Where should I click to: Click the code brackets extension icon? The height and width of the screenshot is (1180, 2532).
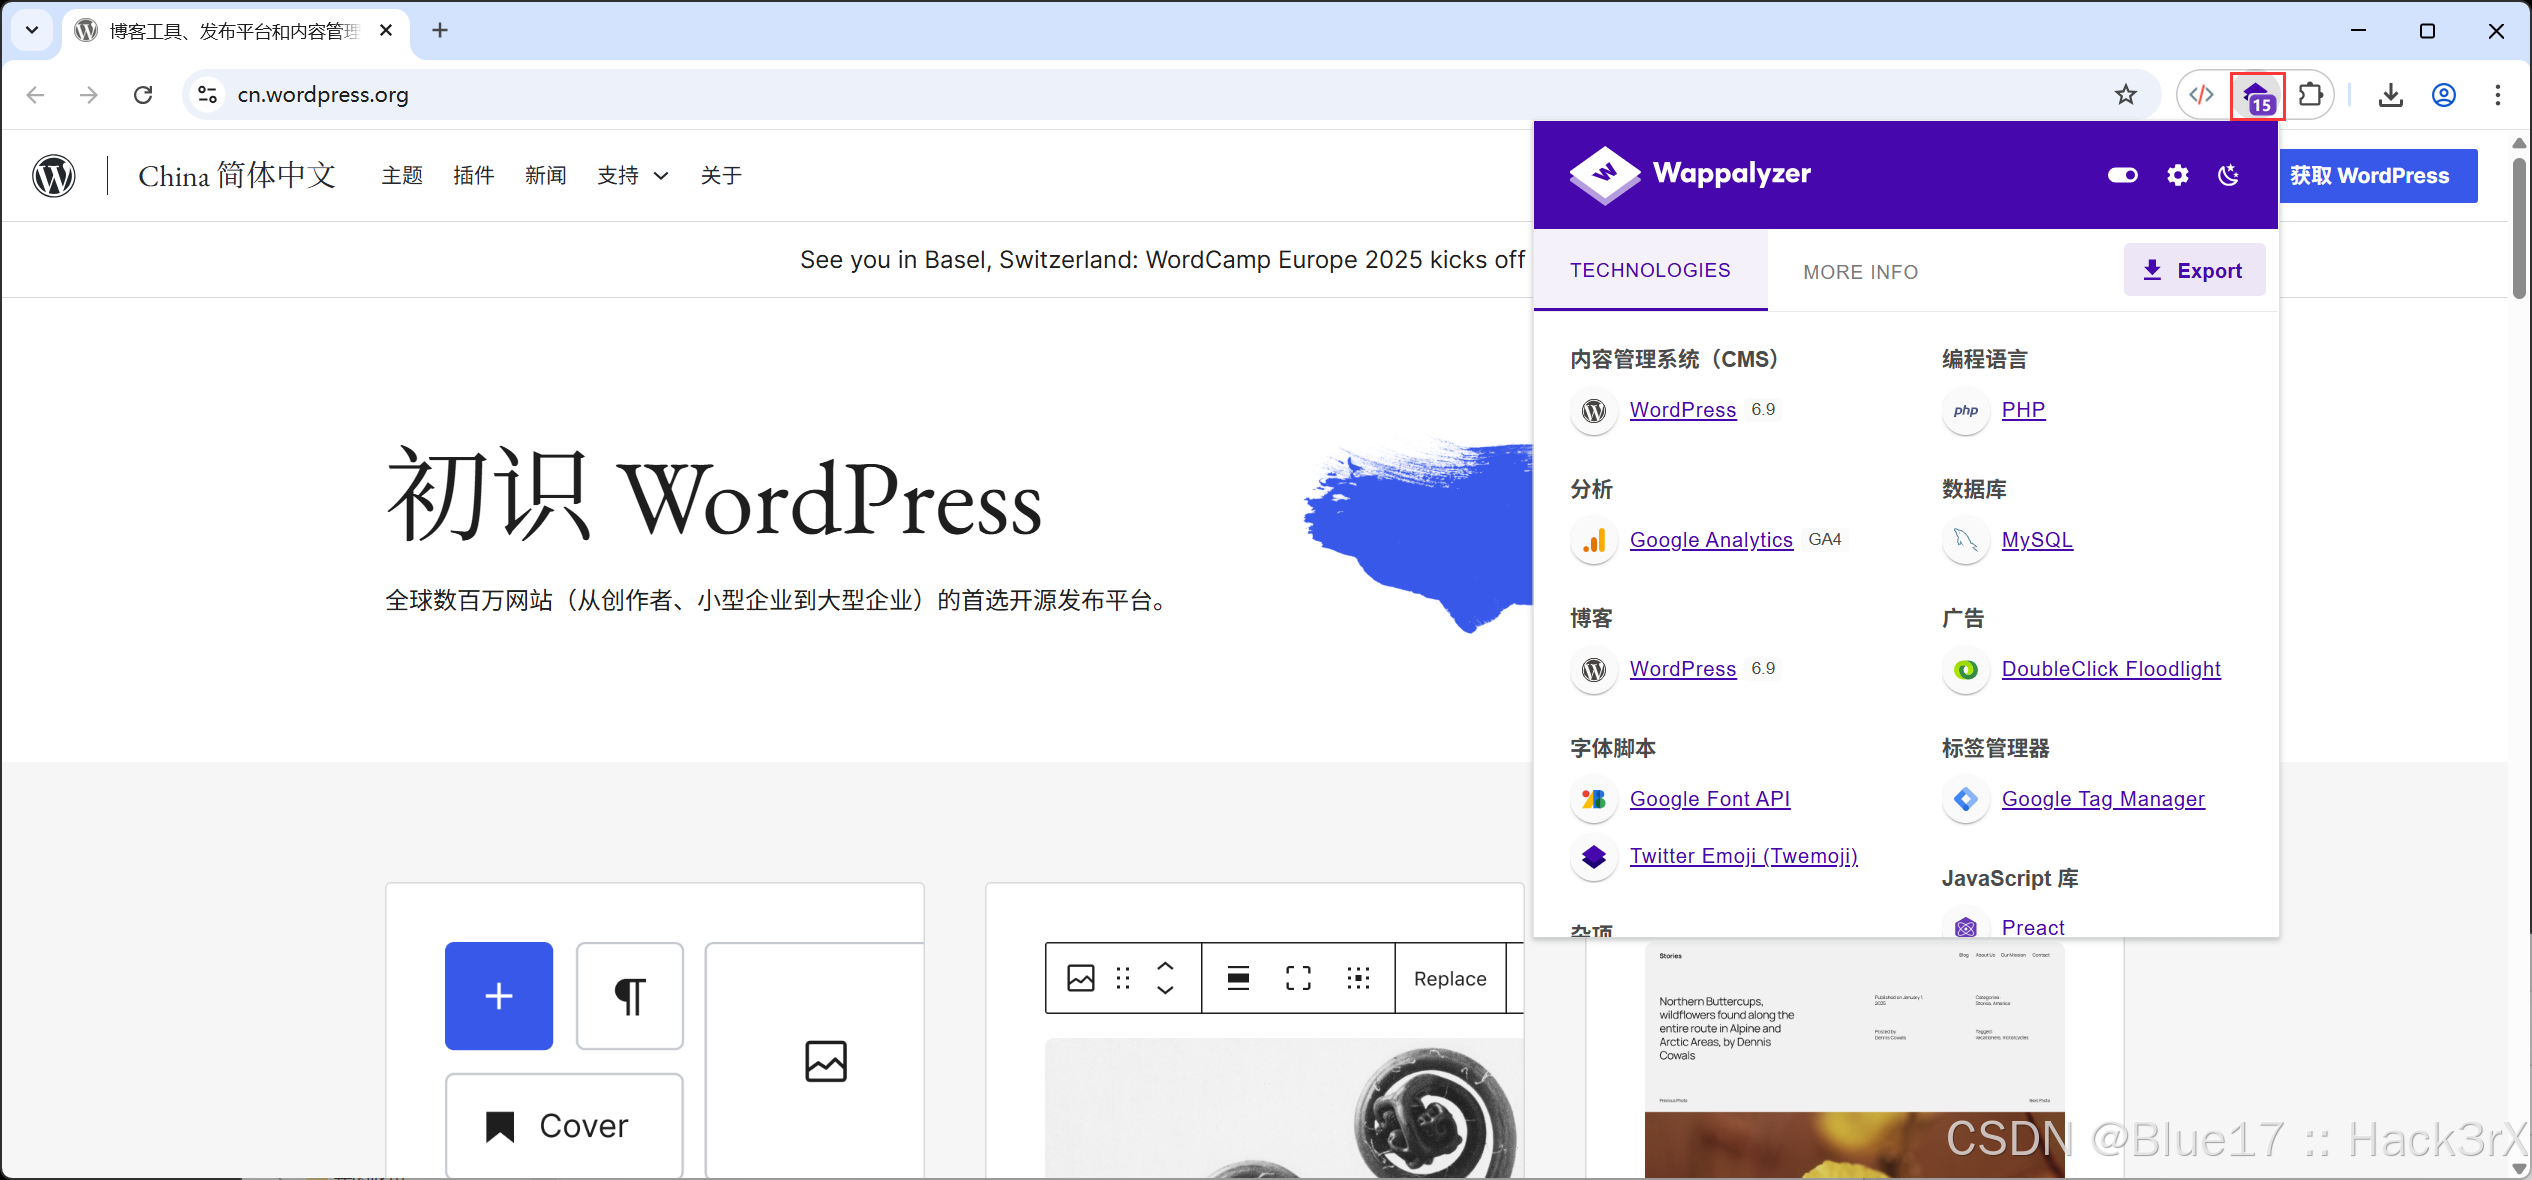pos(2201,95)
